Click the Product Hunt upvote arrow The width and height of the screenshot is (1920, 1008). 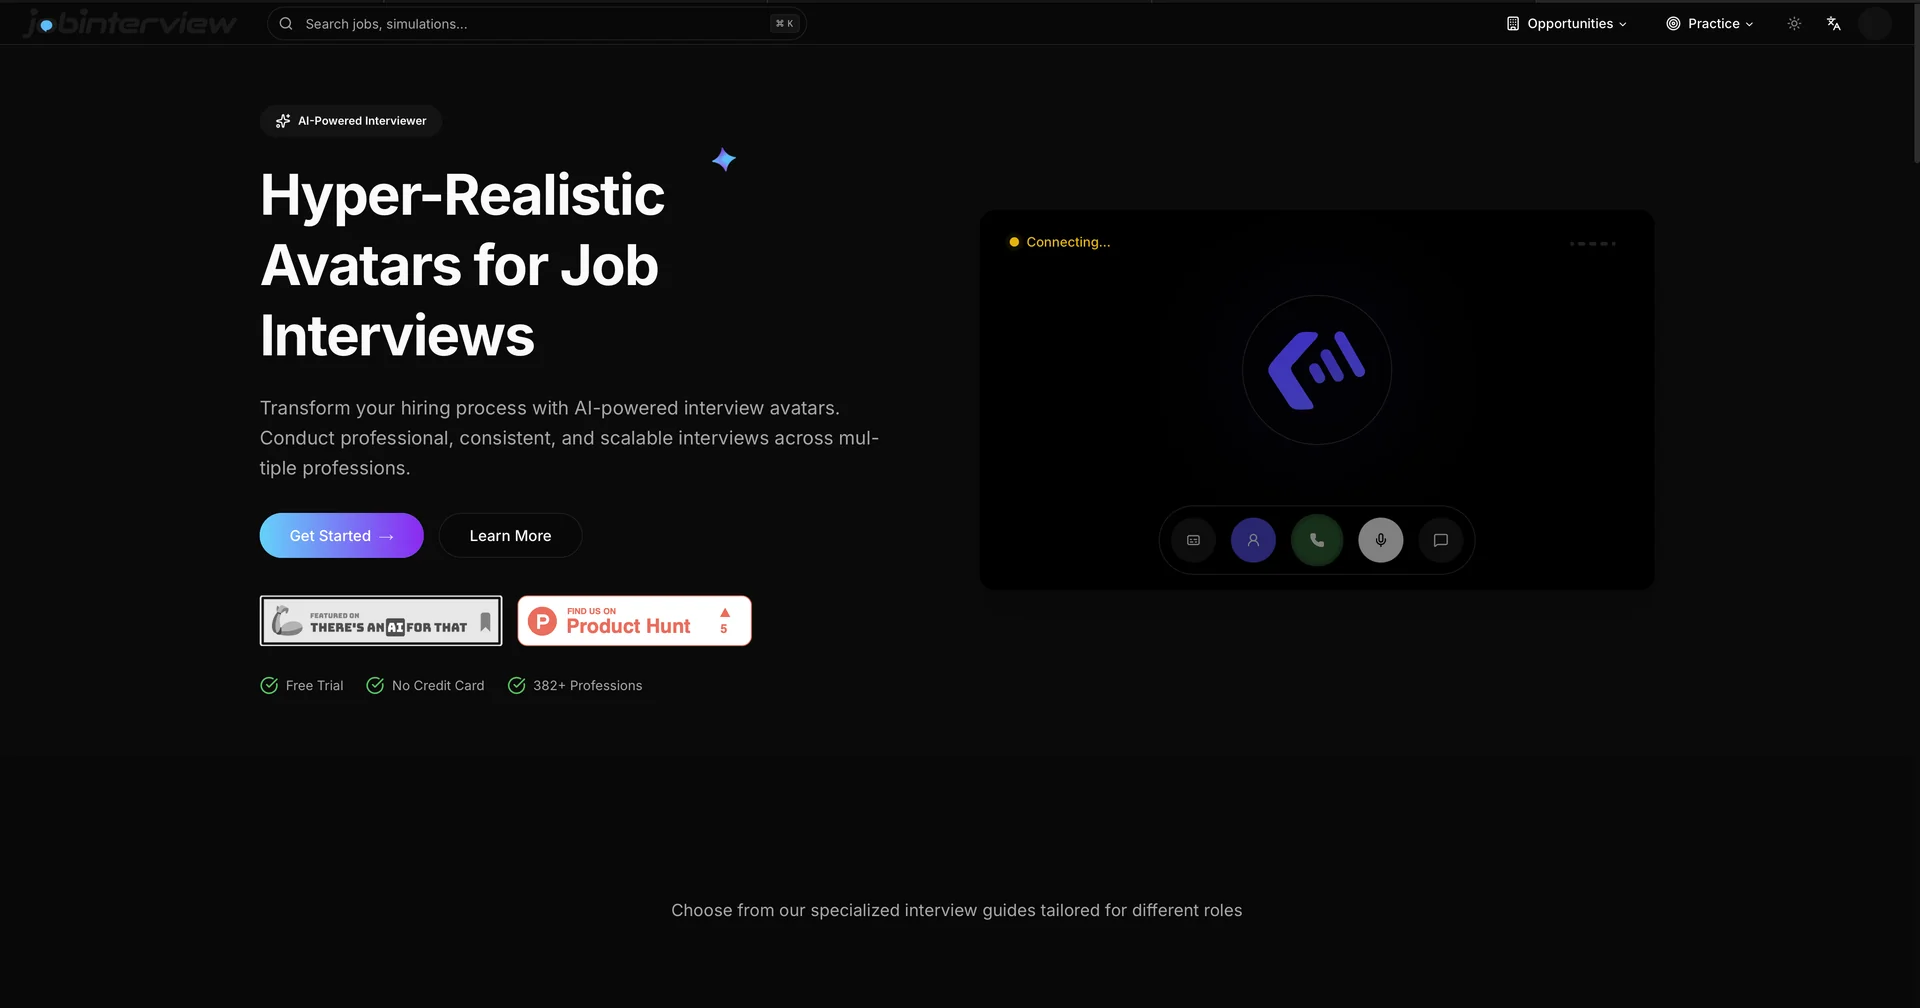pyautogui.click(x=725, y=613)
